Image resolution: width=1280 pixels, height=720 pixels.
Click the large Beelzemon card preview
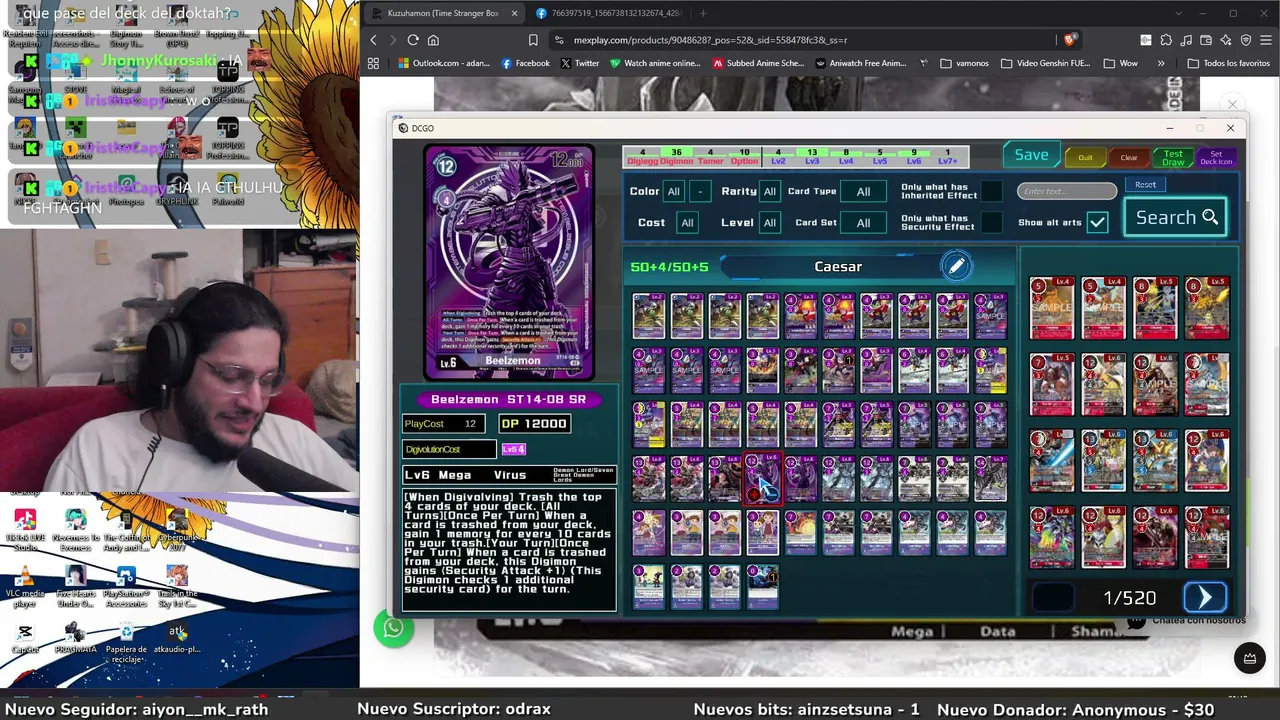pyautogui.click(x=510, y=262)
